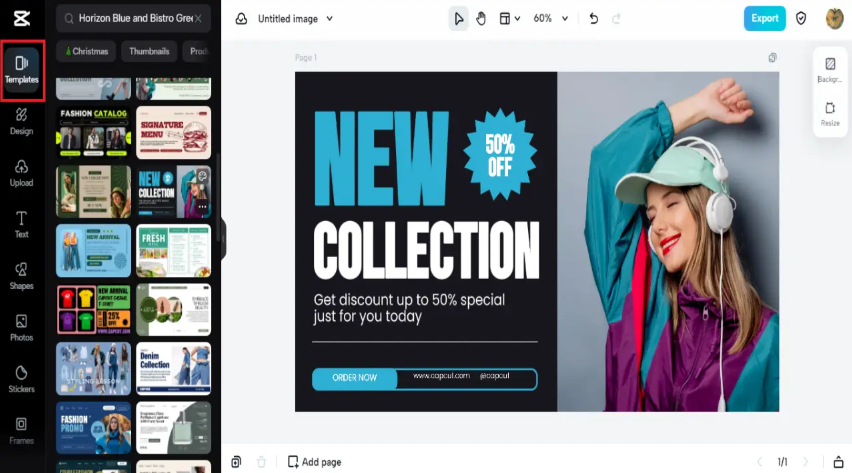Select the hand pan tool
This screenshot has width=852, height=473.
481,19
